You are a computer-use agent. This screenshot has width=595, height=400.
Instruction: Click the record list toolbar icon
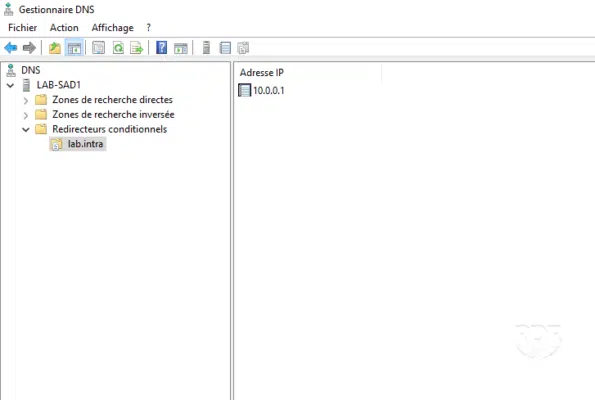click(225, 48)
